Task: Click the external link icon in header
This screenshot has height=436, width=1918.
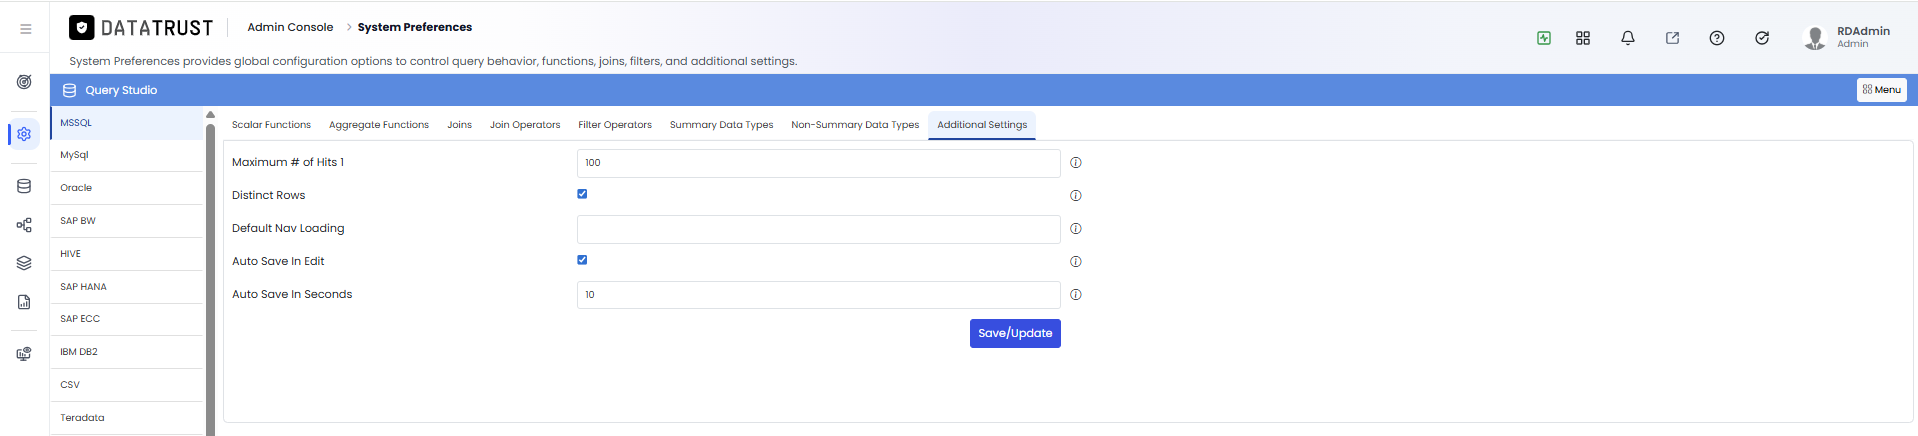Action: tap(1672, 38)
